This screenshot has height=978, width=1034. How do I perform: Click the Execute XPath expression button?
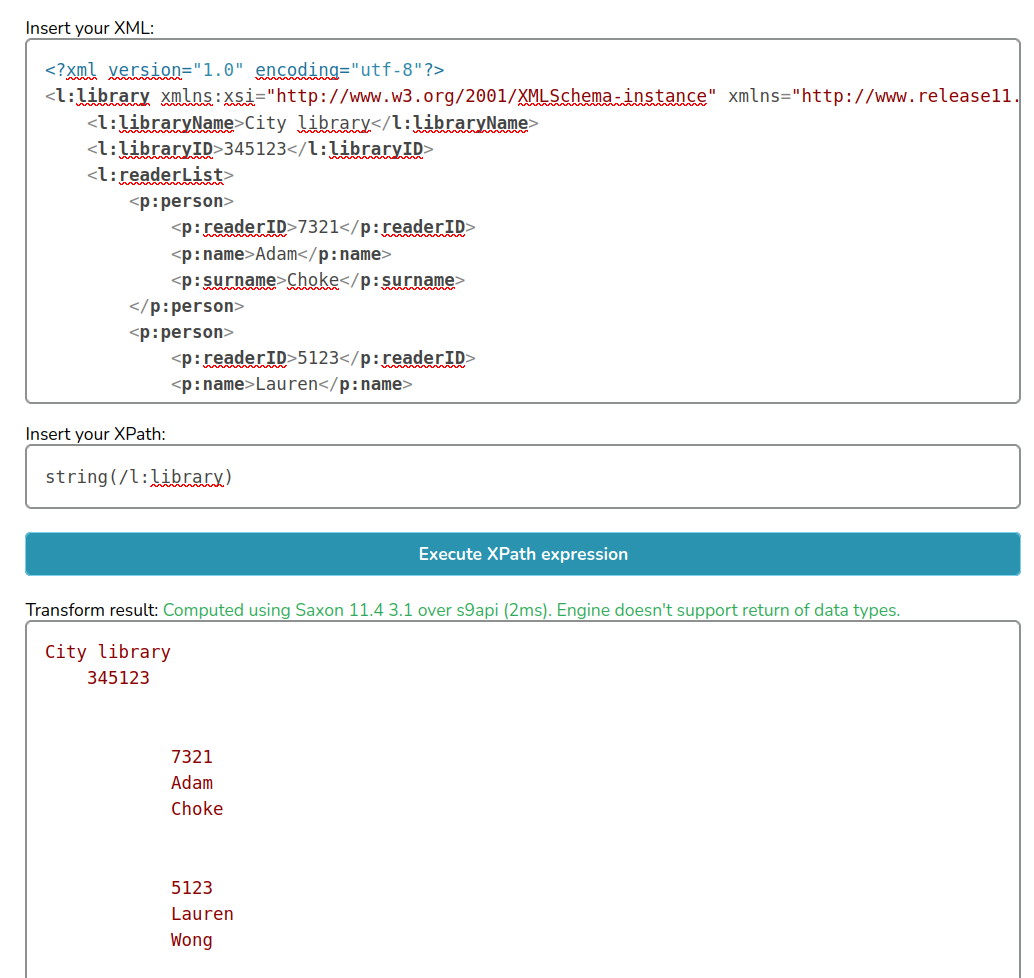[522, 554]
